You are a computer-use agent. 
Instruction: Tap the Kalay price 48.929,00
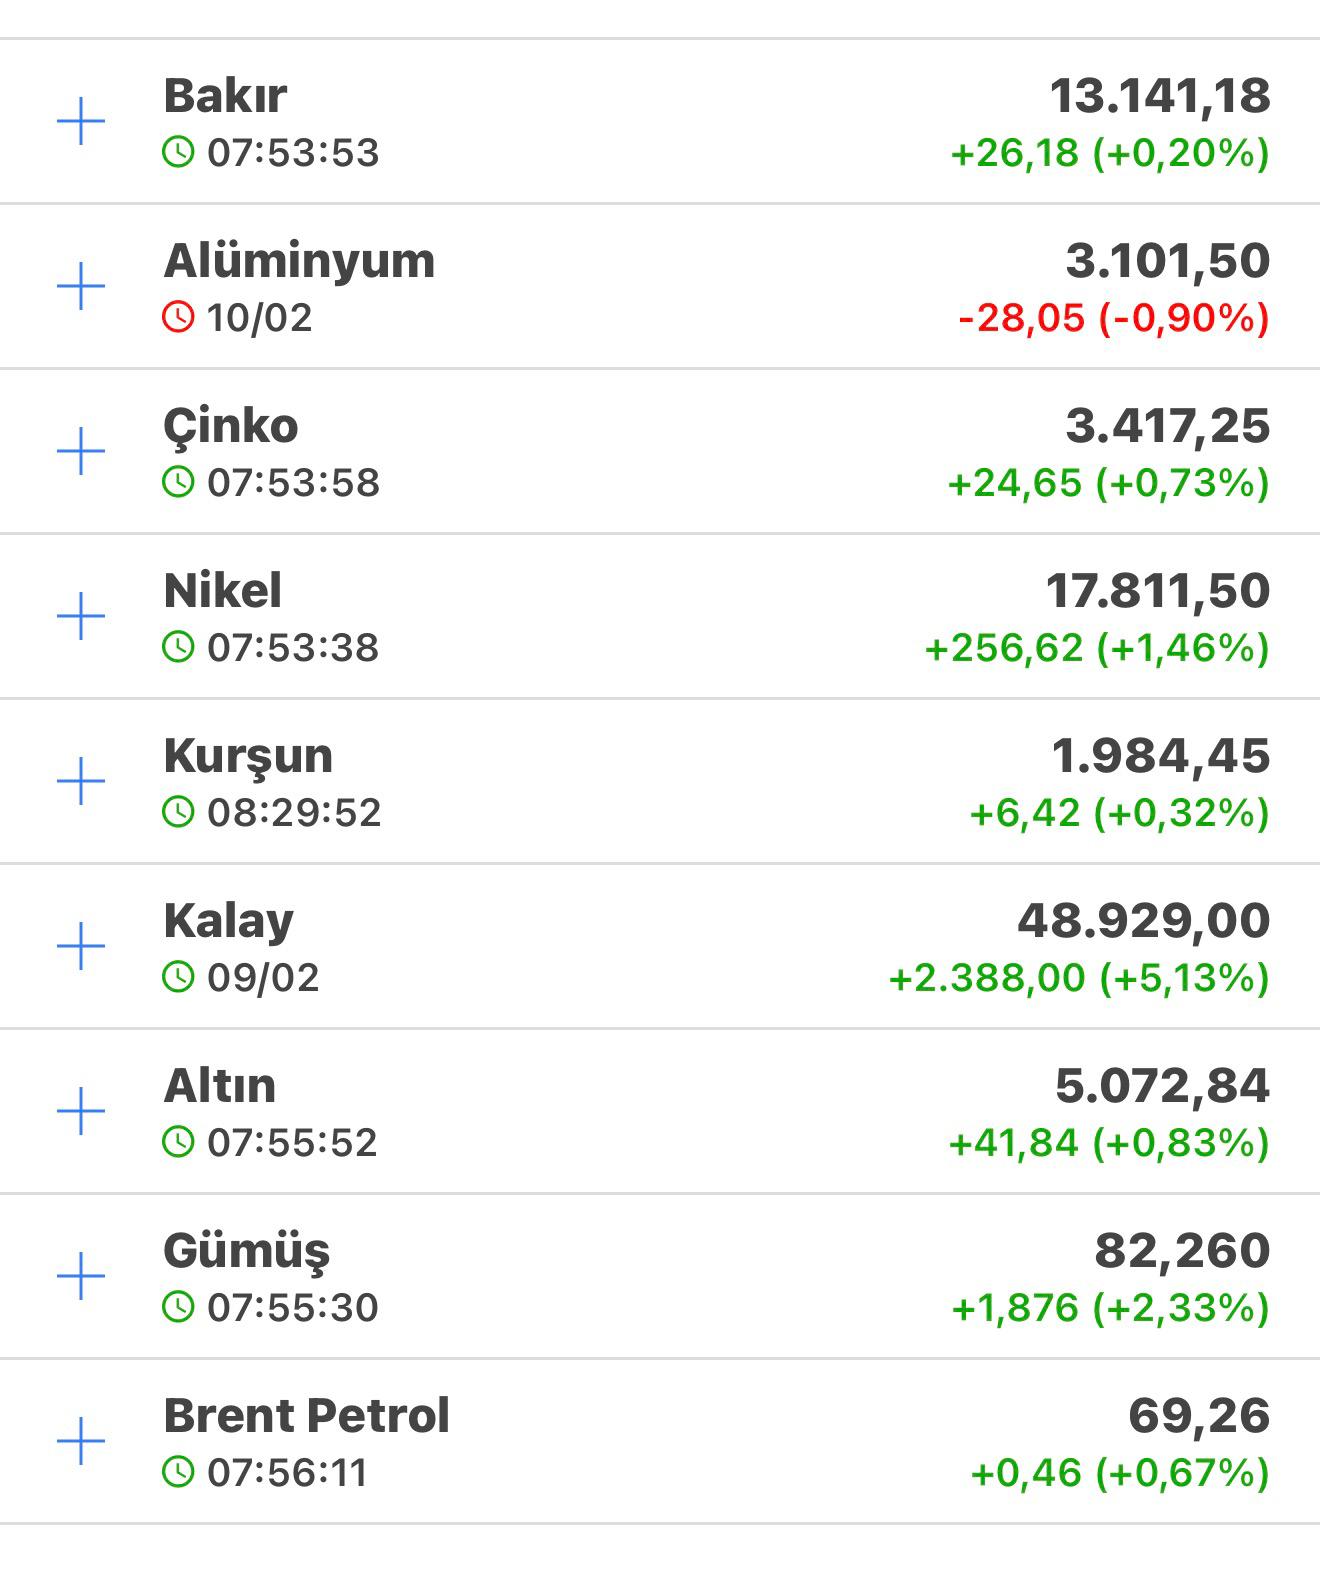pyautogui.click(x=1143, y=921)
